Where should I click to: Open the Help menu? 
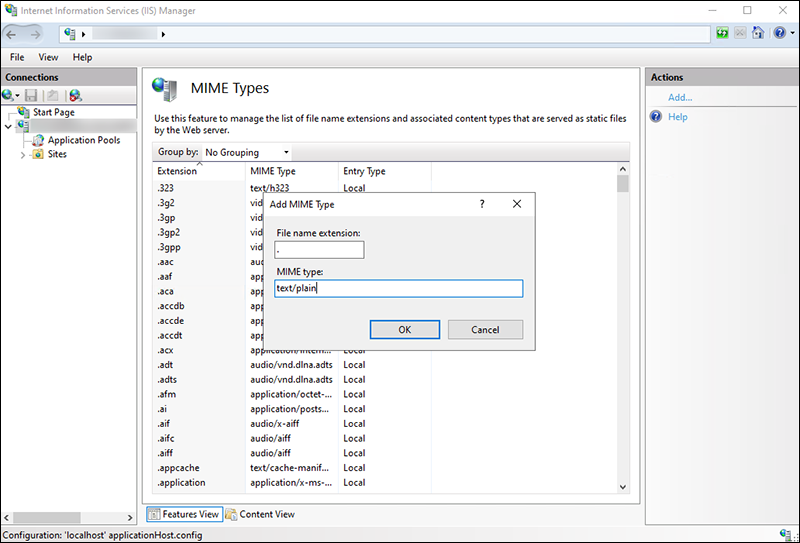coord(82,57)
